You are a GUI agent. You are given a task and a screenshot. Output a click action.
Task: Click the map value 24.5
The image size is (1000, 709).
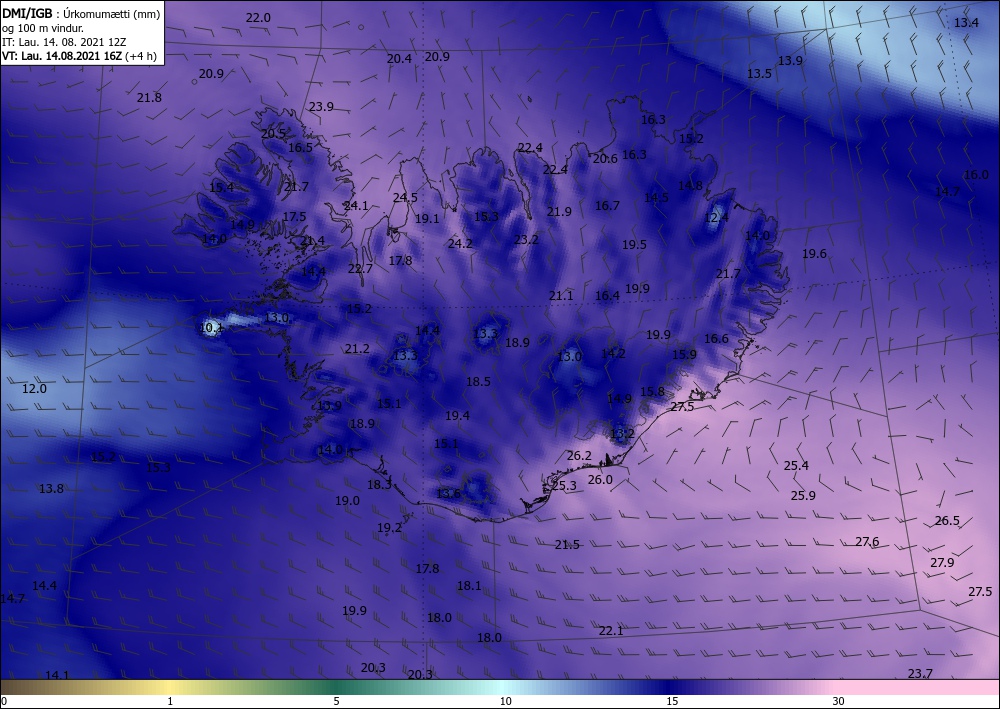click(x=406, y=198)
